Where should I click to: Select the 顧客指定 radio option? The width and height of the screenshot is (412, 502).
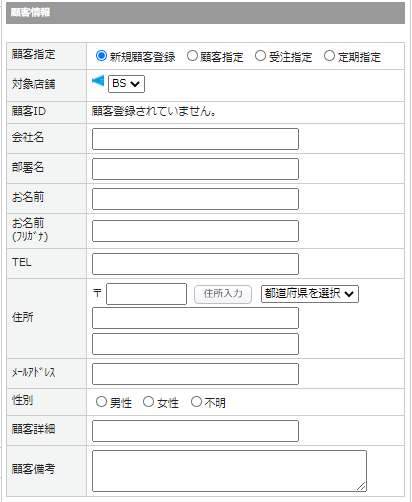tap(192, 56)
